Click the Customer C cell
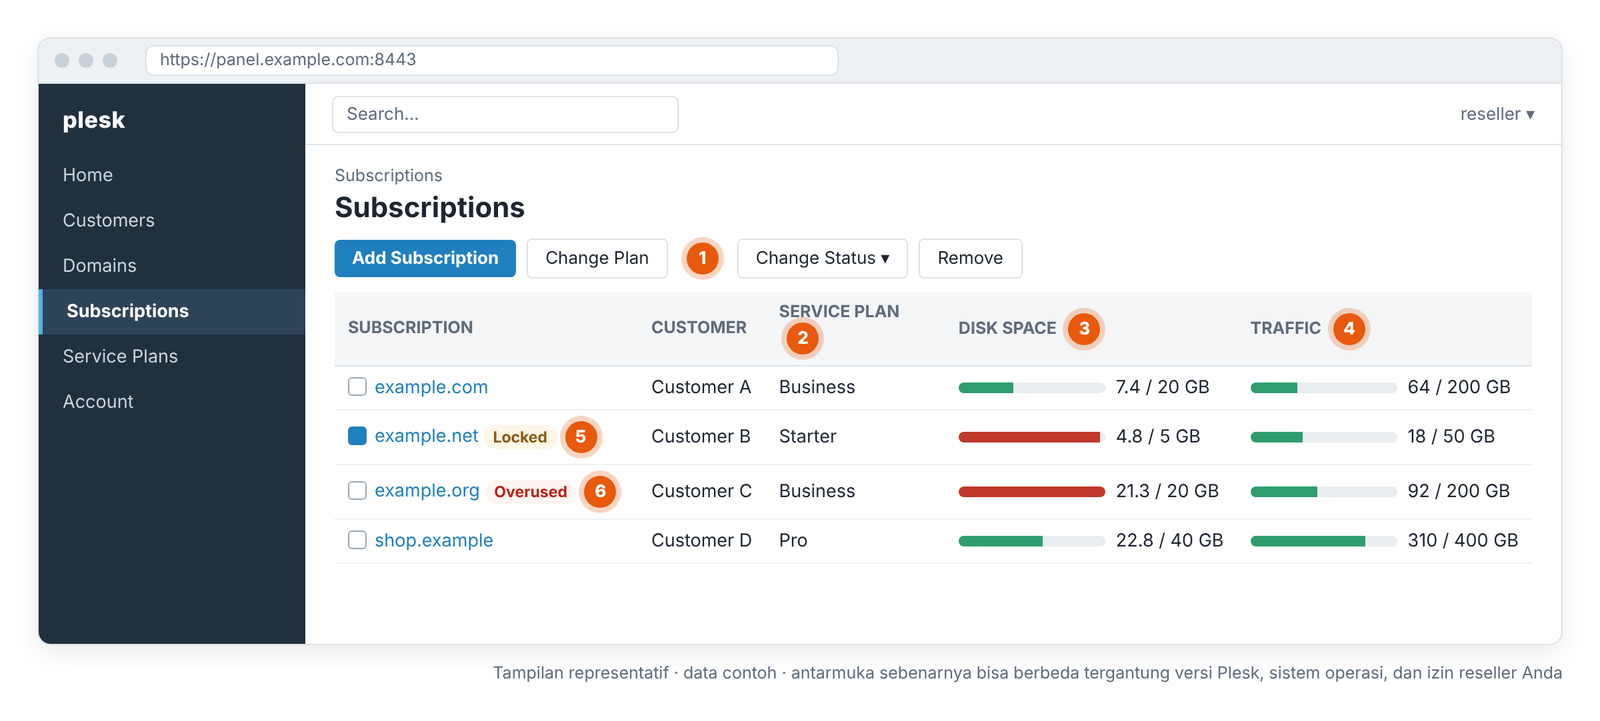The image size is (1600, 721). (701, 491)
